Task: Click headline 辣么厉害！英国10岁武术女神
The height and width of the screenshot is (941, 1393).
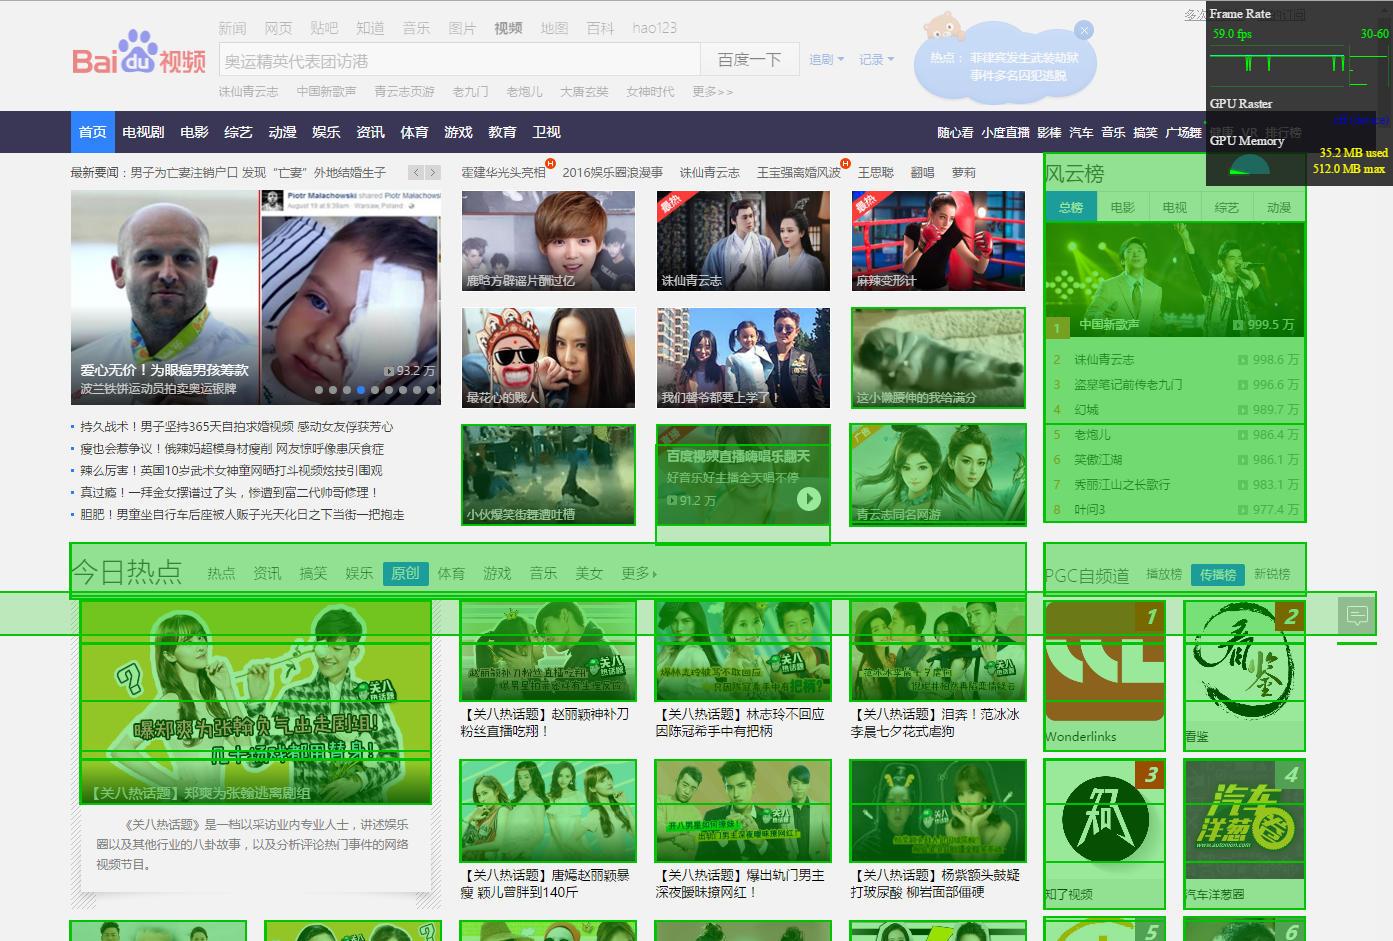Action: point(231,470)
